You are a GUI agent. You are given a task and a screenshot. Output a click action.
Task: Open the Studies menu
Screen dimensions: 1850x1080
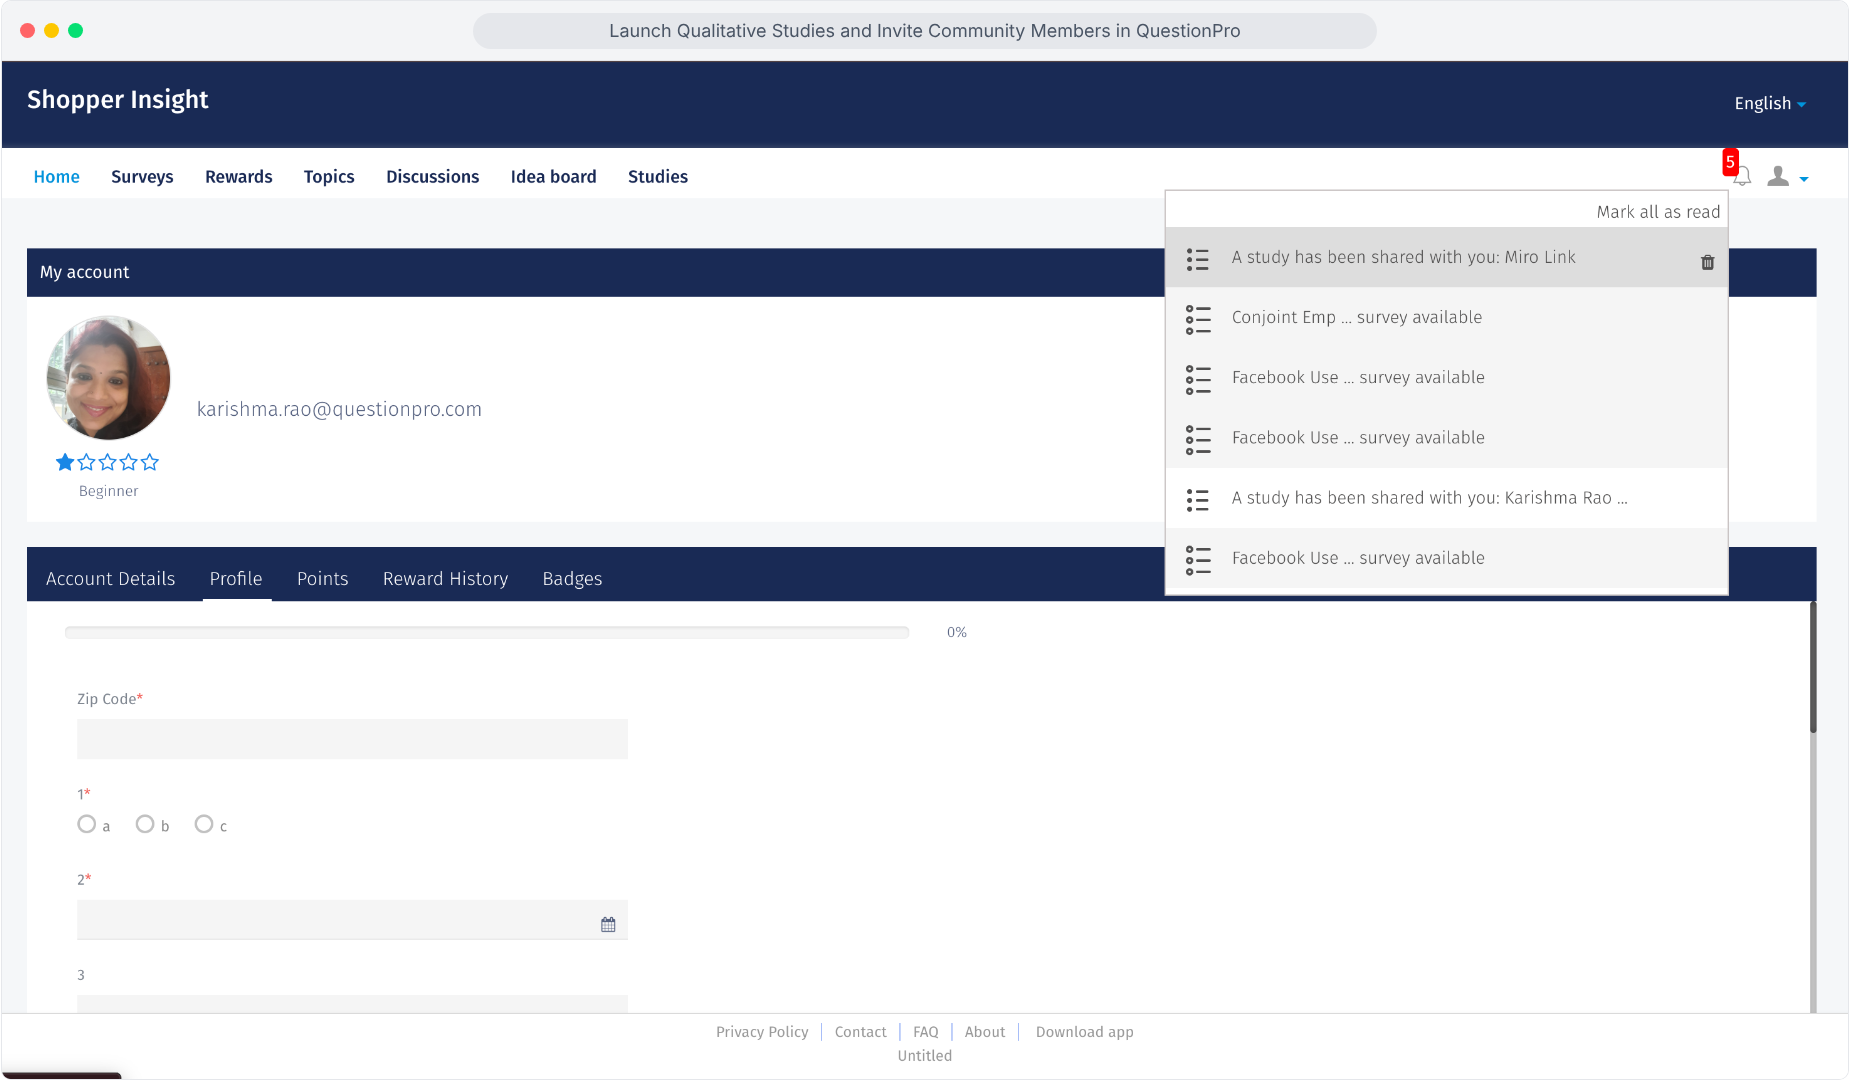658,177
